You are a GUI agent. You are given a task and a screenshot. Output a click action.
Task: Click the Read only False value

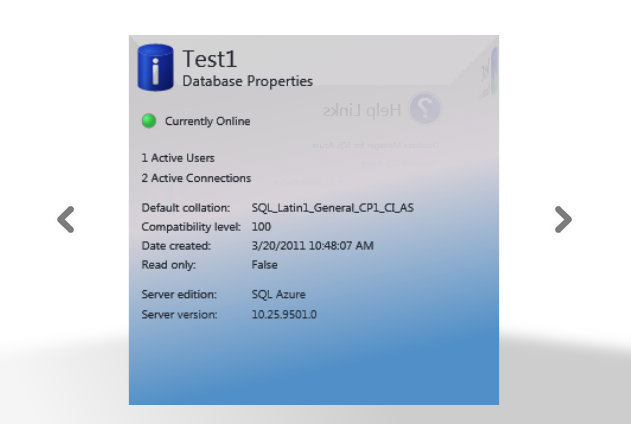point(264,265)
